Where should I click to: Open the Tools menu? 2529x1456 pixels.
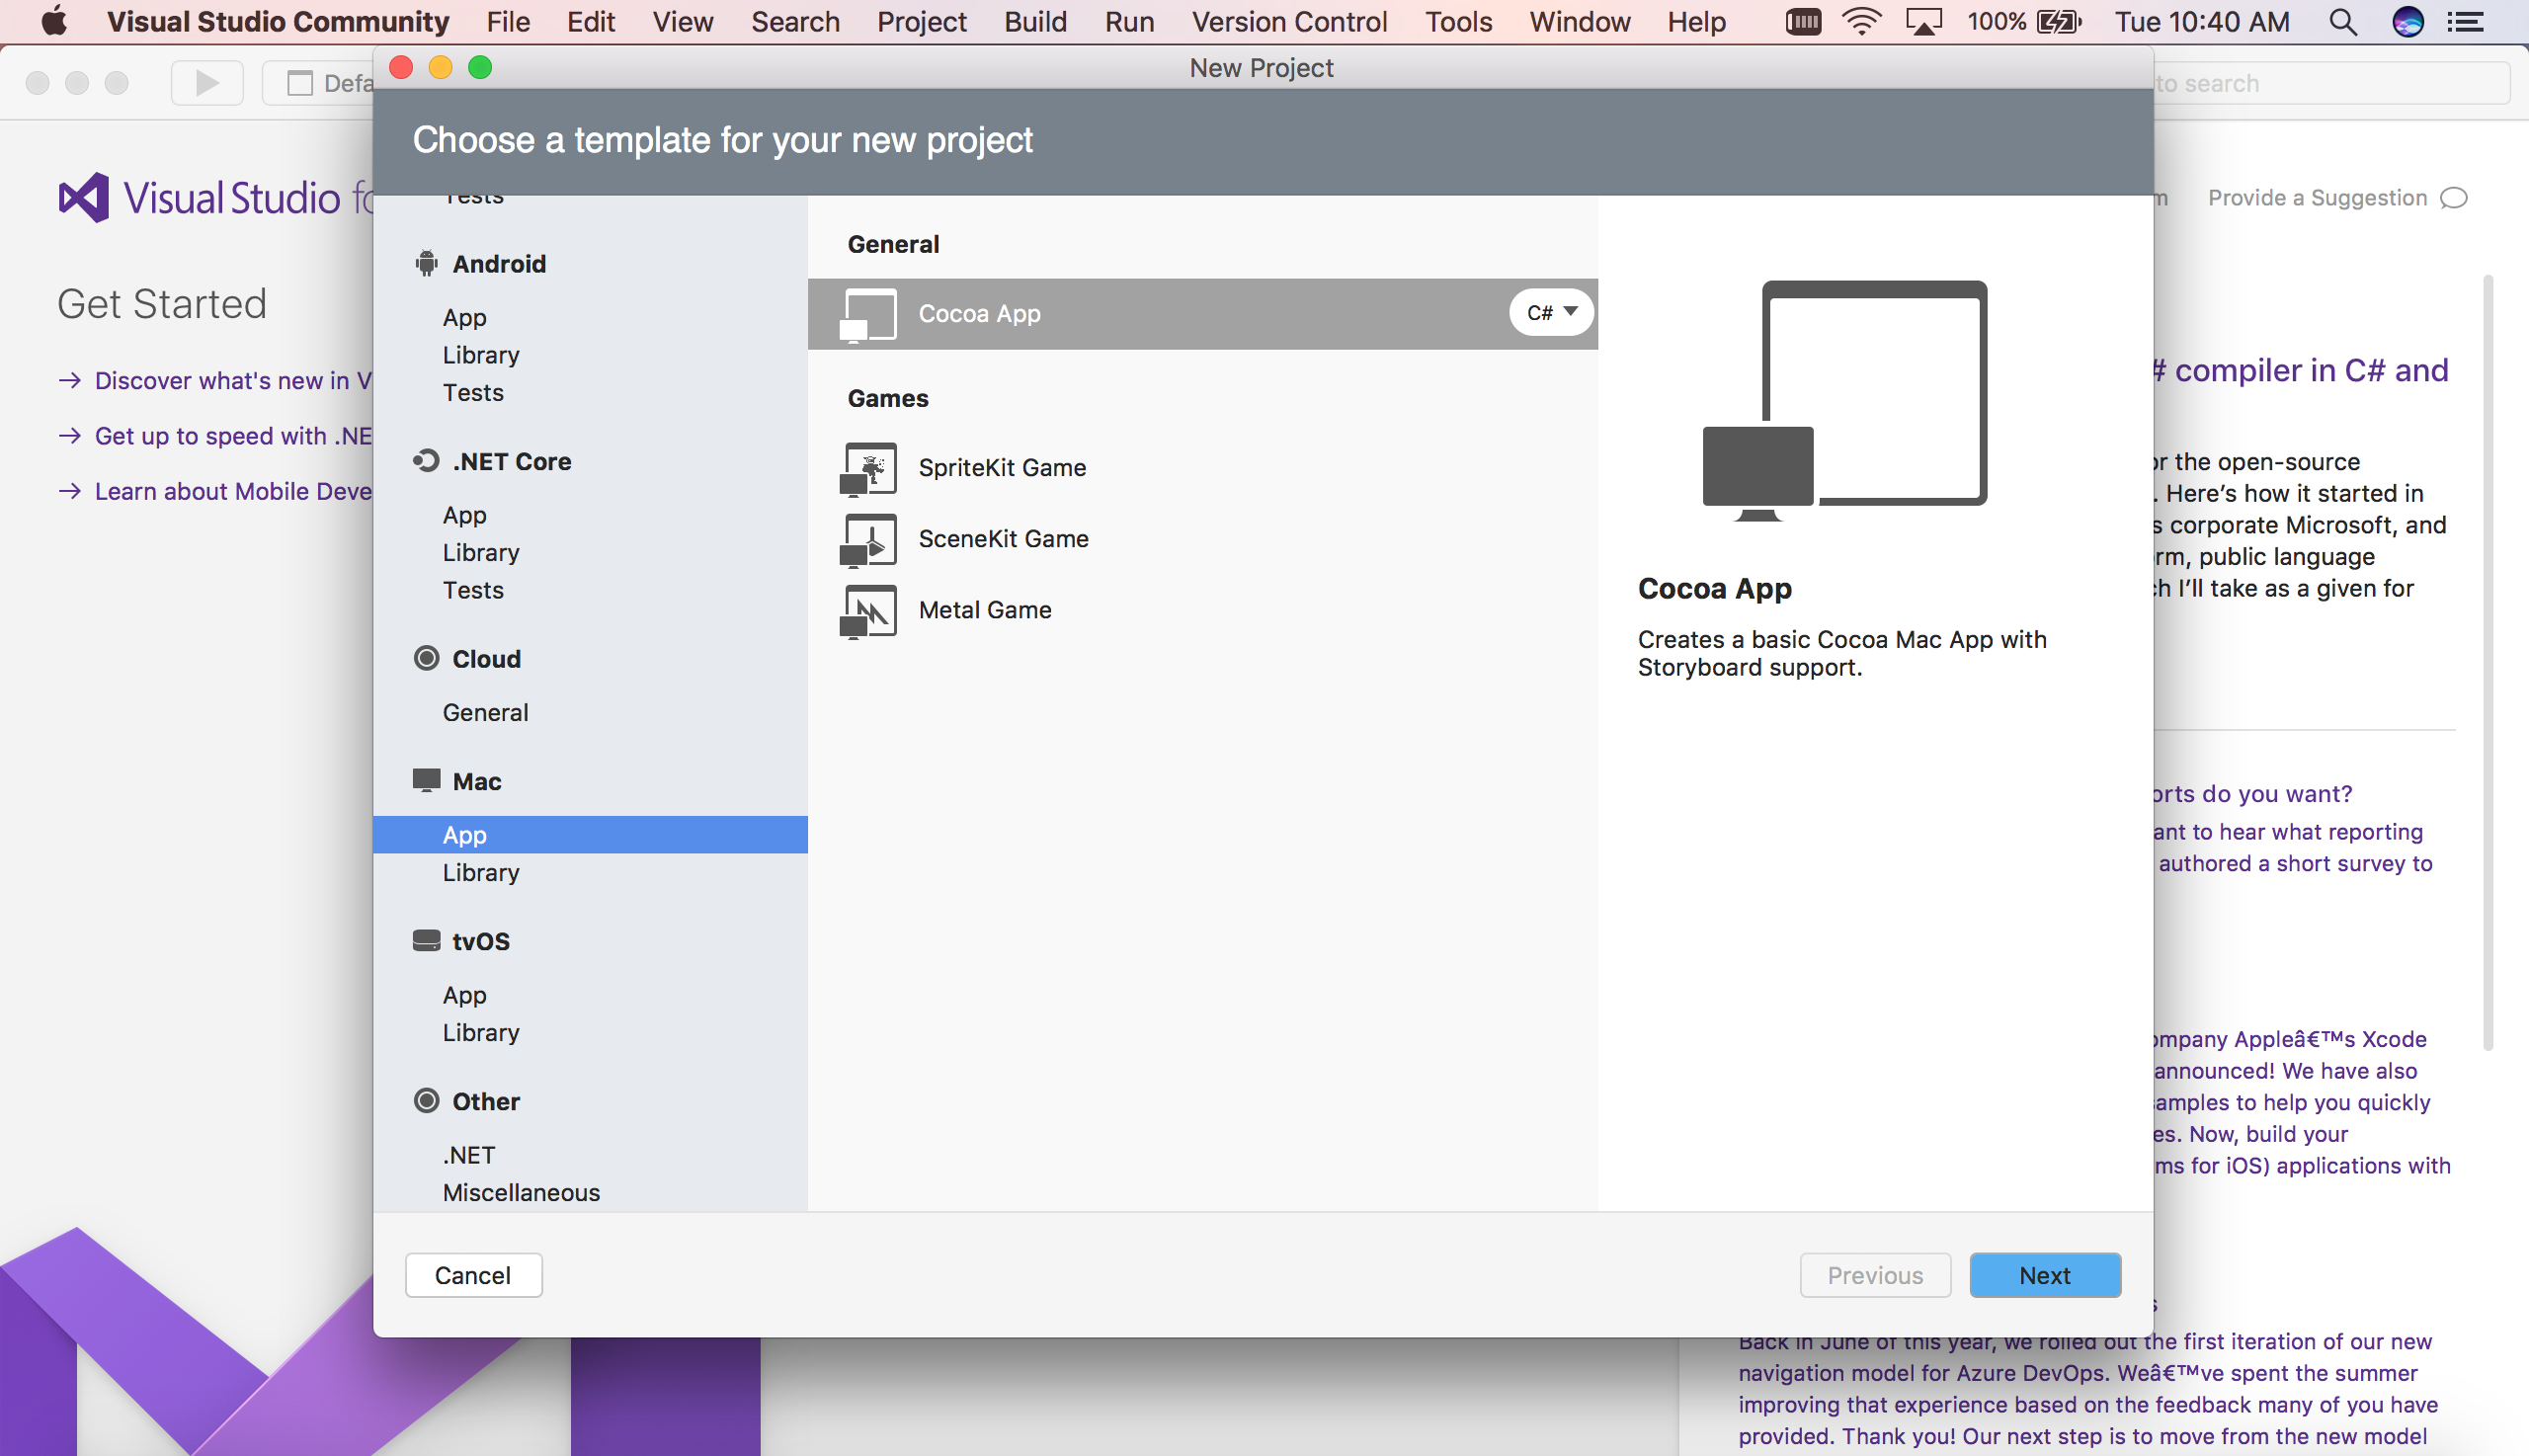1458,21
